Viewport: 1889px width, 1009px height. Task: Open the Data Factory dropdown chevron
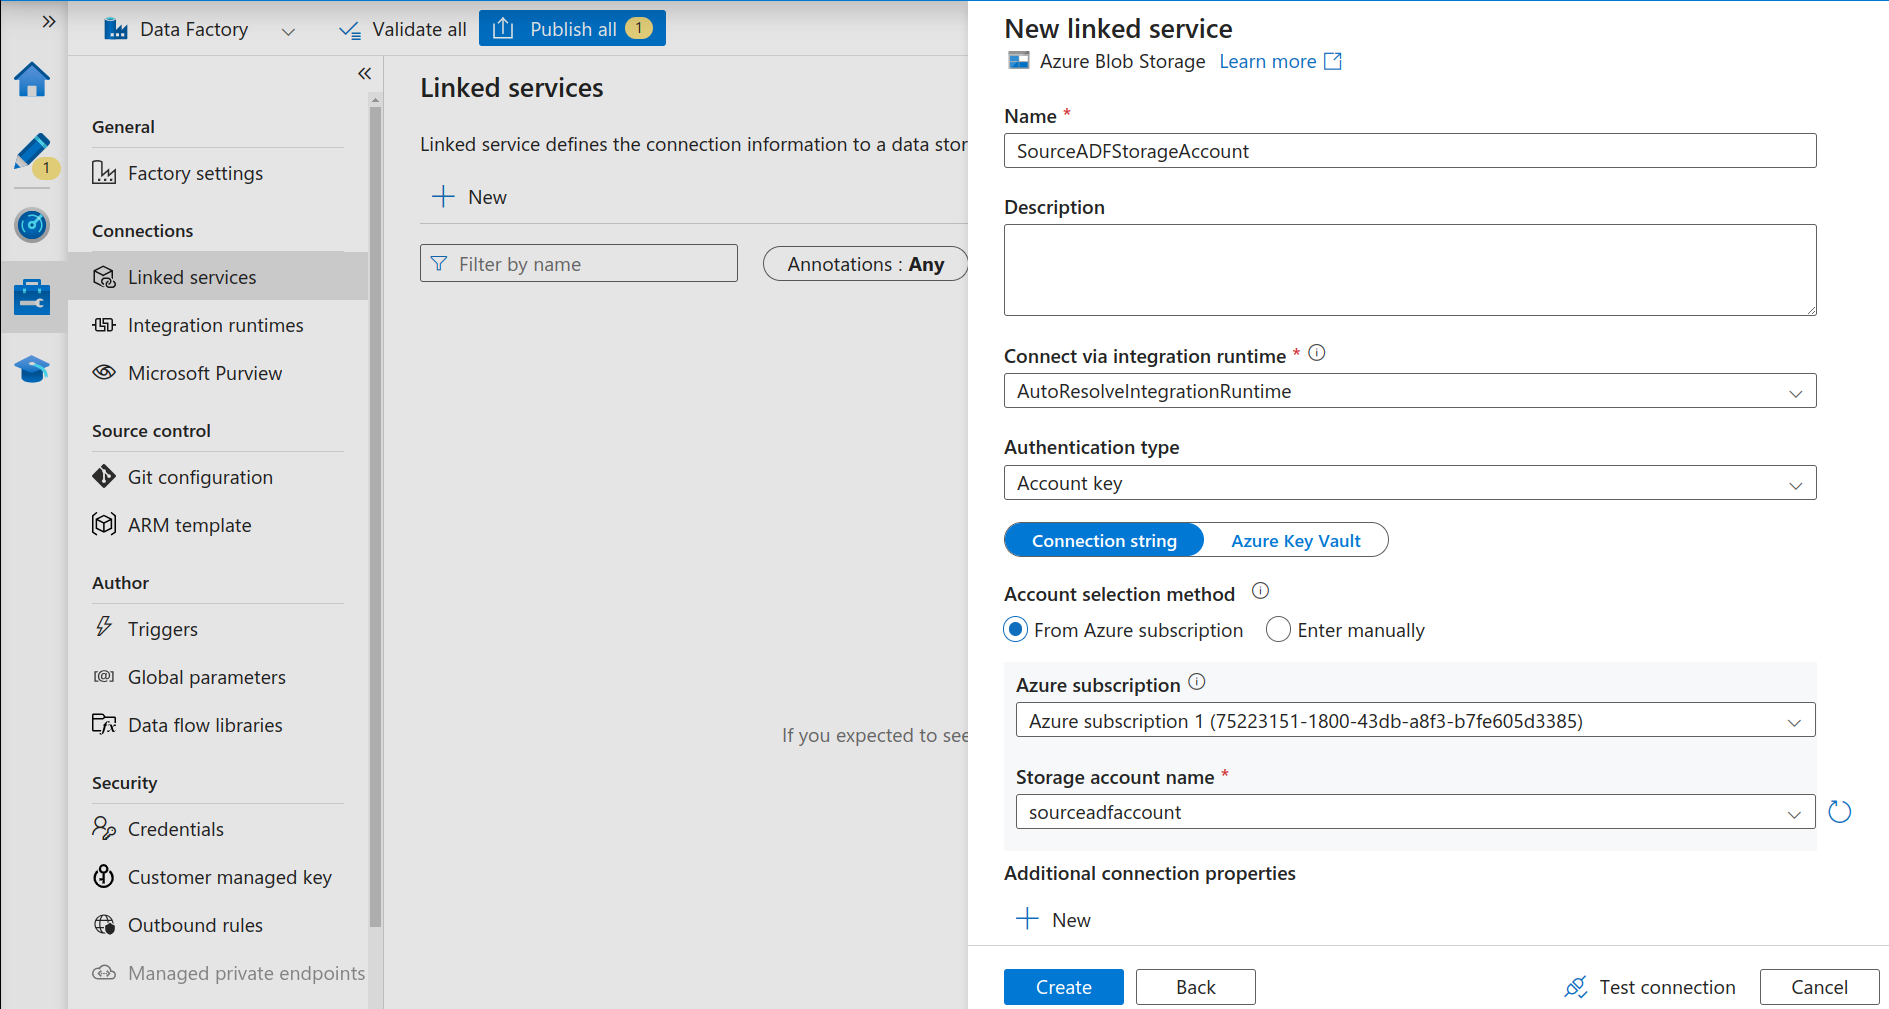coord(288,31)
